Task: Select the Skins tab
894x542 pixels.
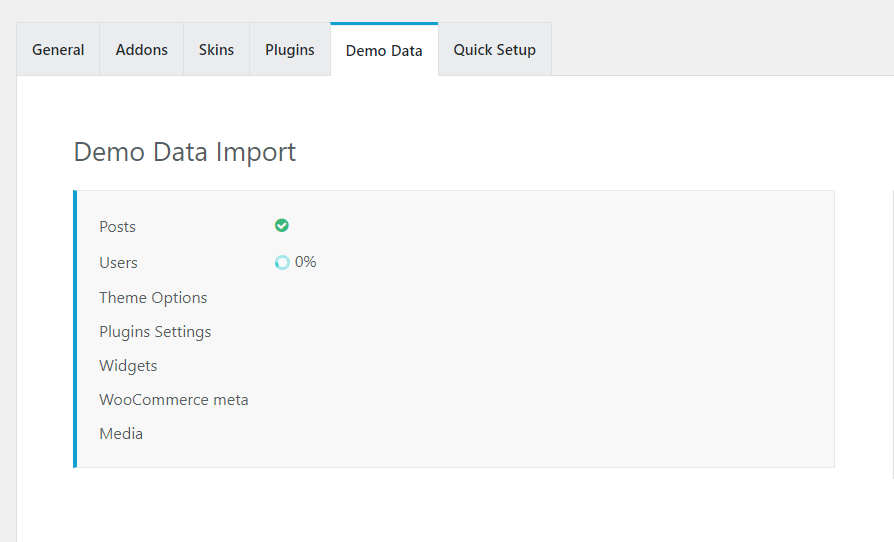Action: point(216,50)
